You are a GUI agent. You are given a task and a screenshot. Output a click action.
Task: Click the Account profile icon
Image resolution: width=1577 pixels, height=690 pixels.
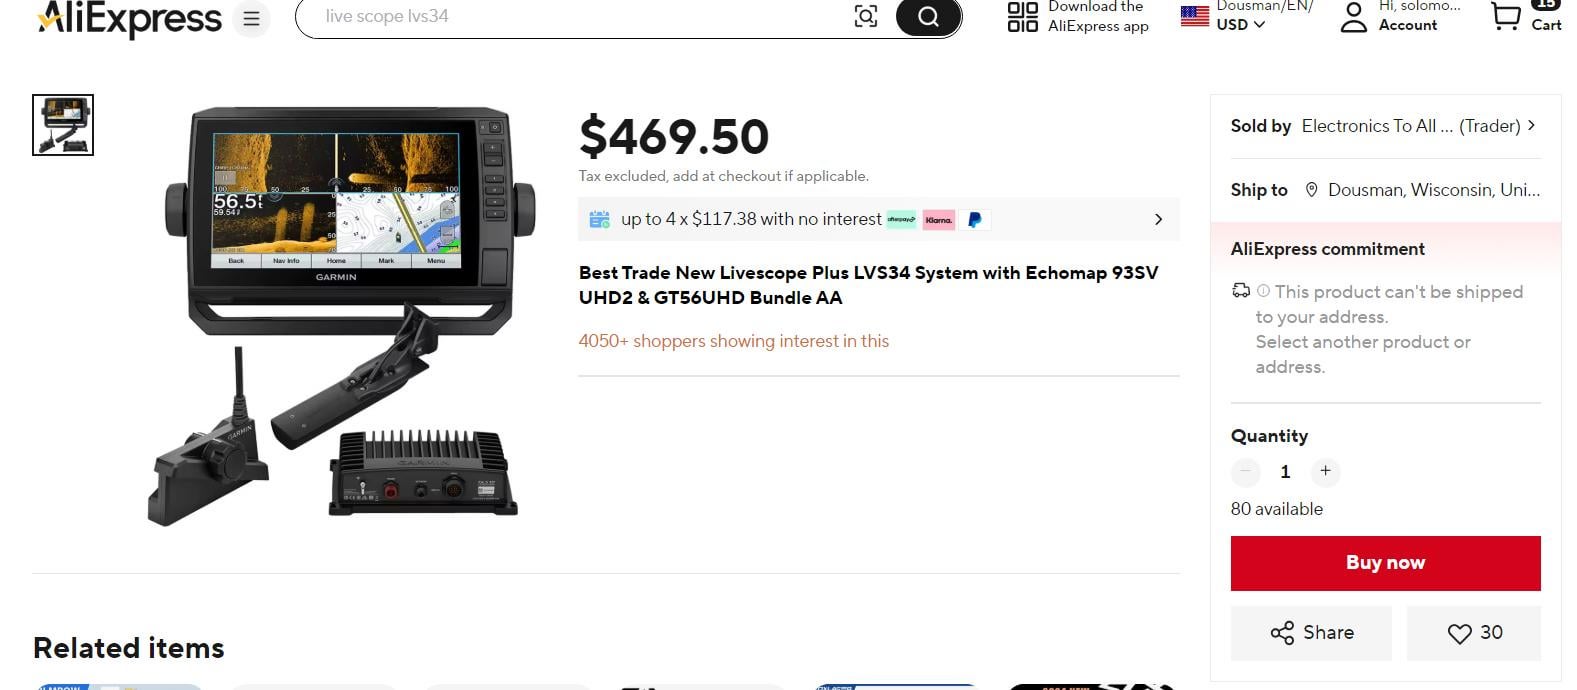[x=1353, y=17]
